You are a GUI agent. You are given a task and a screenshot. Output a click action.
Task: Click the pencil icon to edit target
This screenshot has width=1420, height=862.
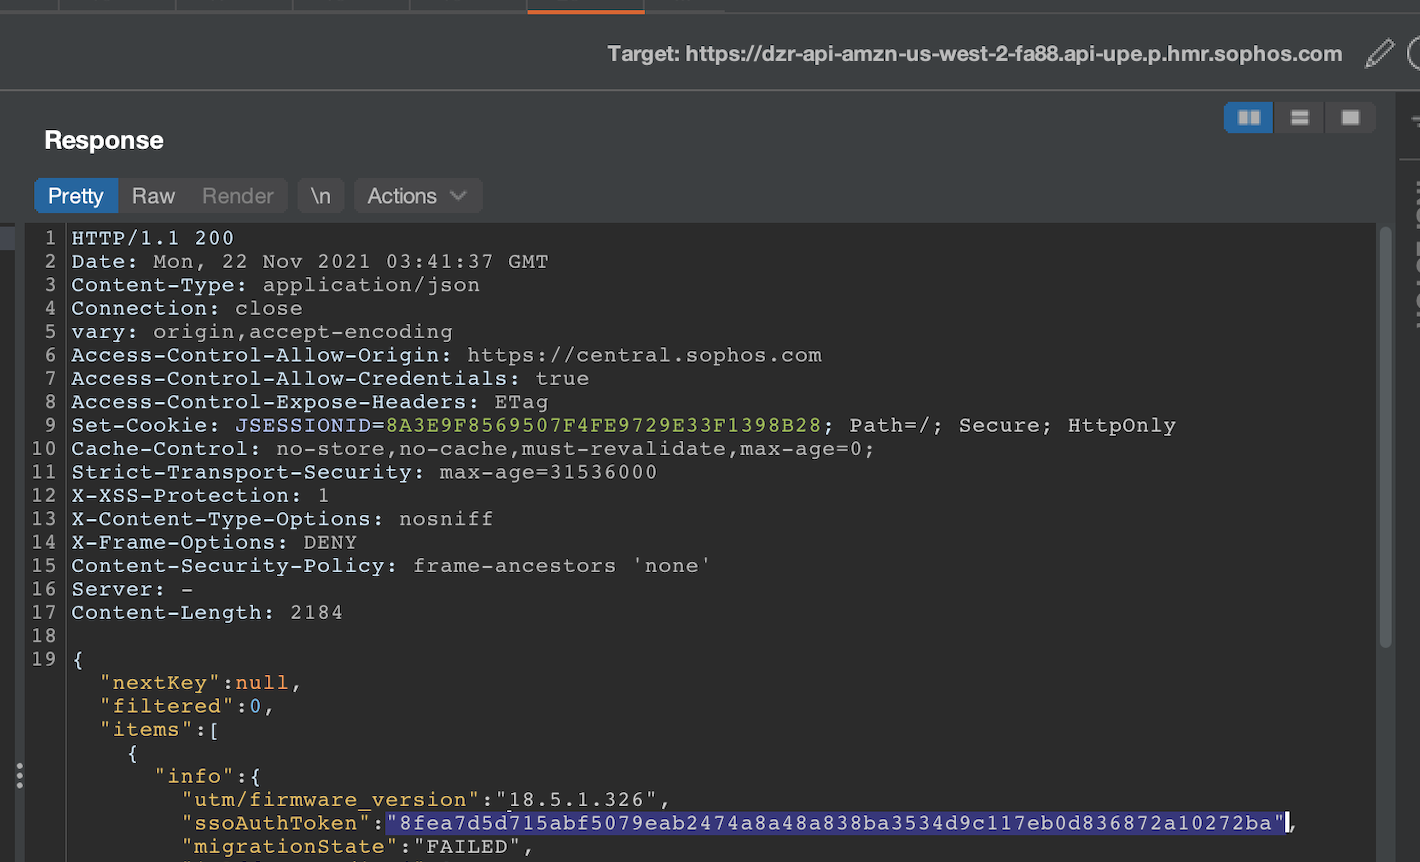pyautogui.click(x=1379, y=53)
